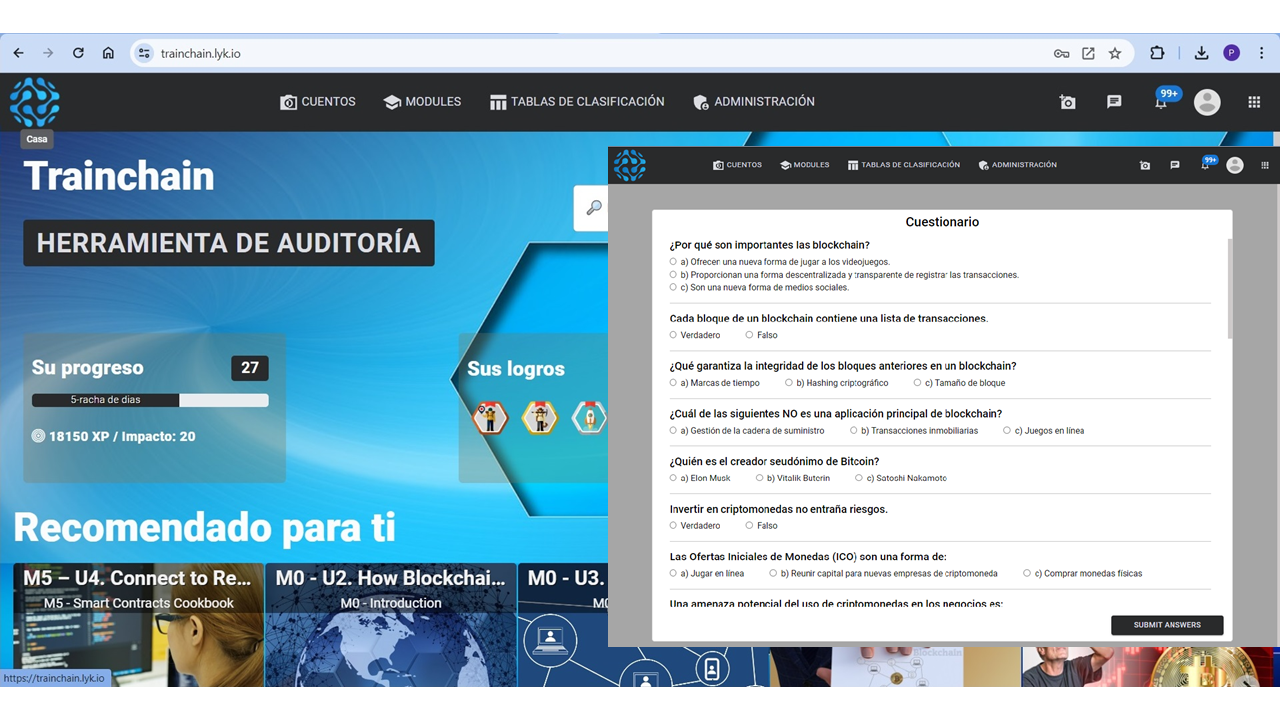Click the 18150 XP / Impacto: 20 text
The image size is (1280, 720).
[x=114, y=436]
